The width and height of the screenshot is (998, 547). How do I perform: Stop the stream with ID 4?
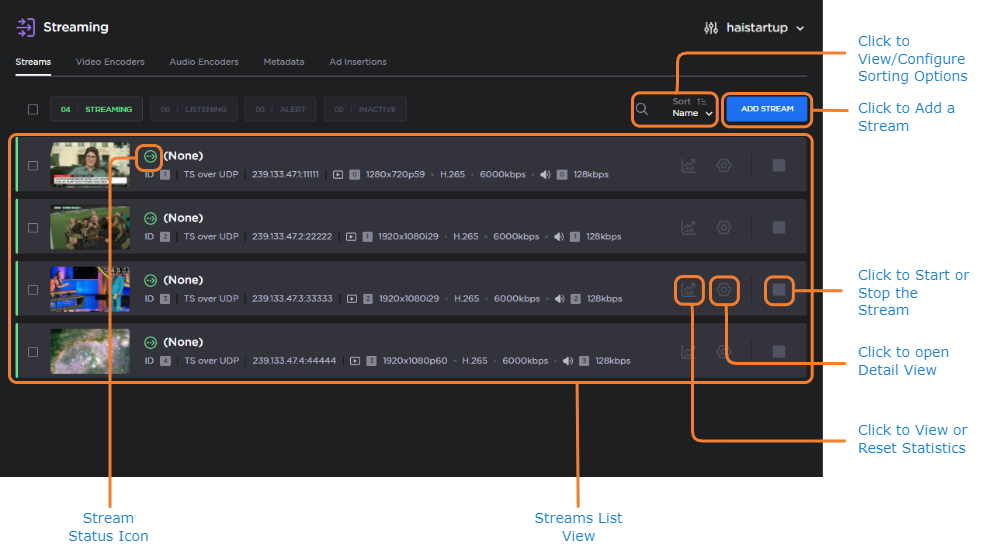779,352
